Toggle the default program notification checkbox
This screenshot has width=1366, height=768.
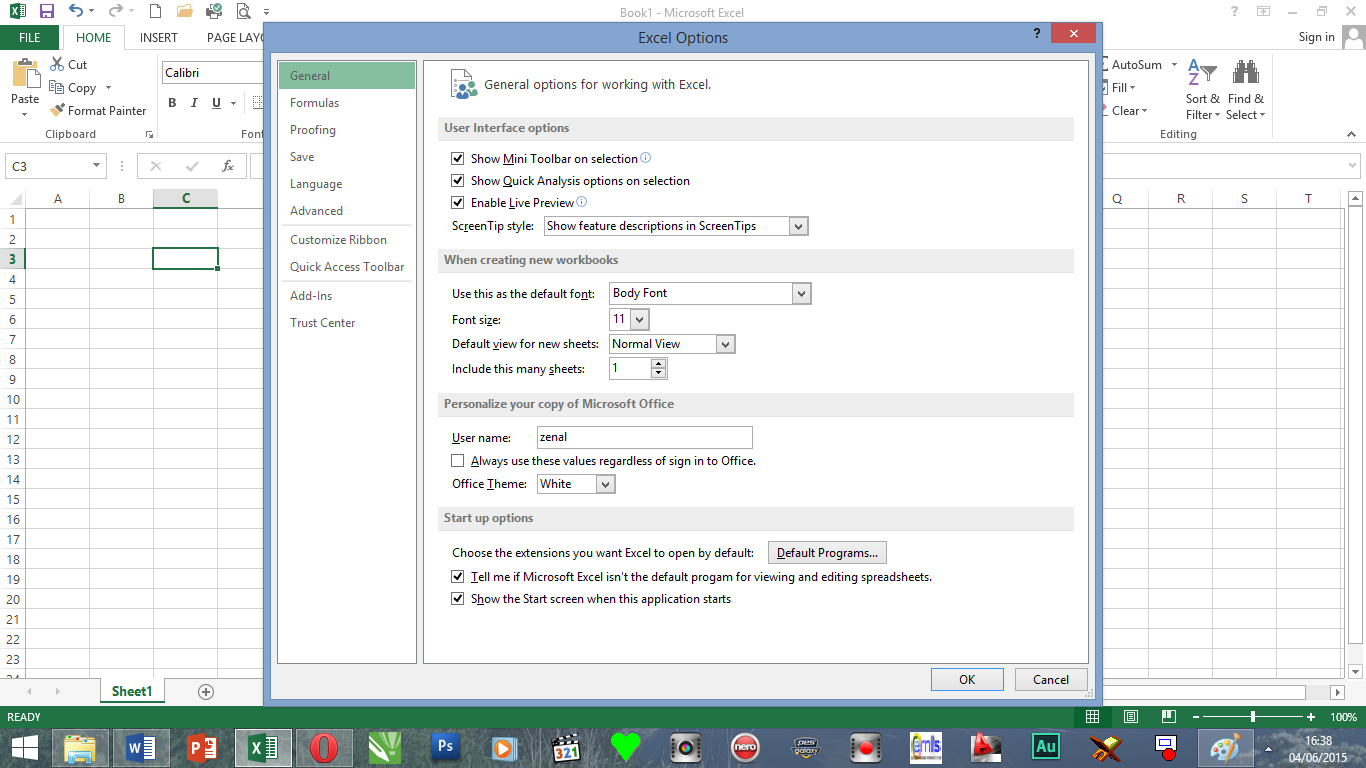click(458, 577)
